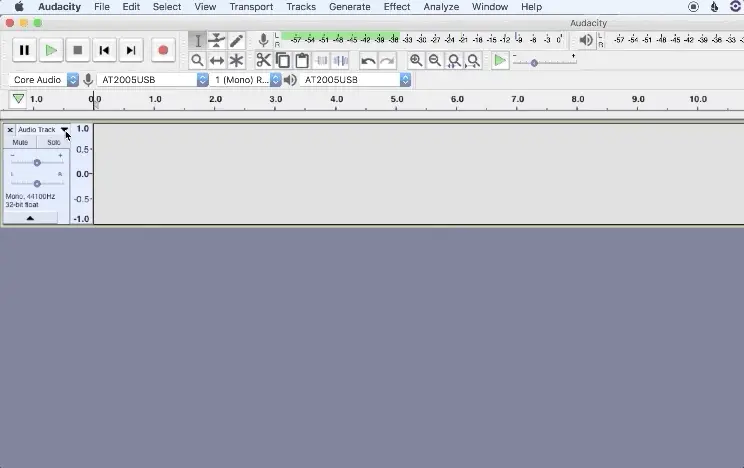This screenshot has width=744, height=468.
Task: Pause playback with the Pause button
Action: coord(24,50)
